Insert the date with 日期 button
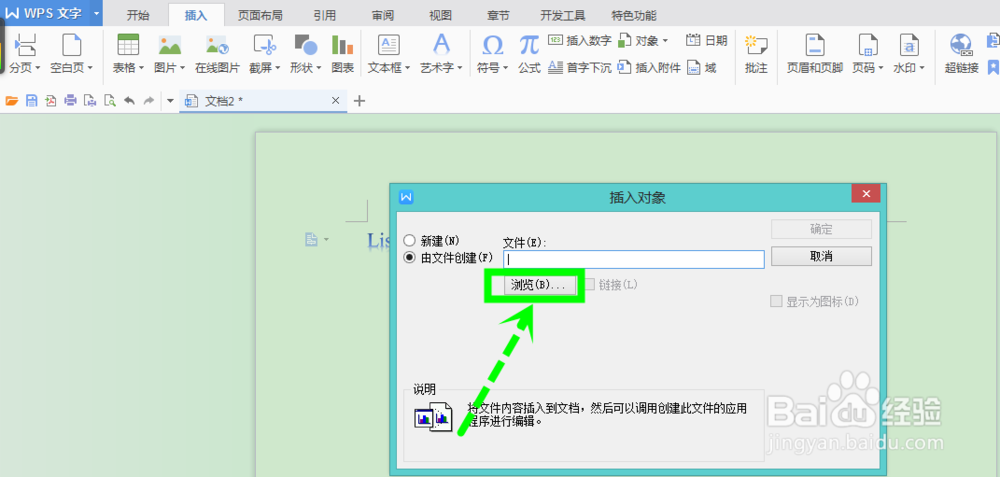The image size is (1000, 477). [707, 41]
